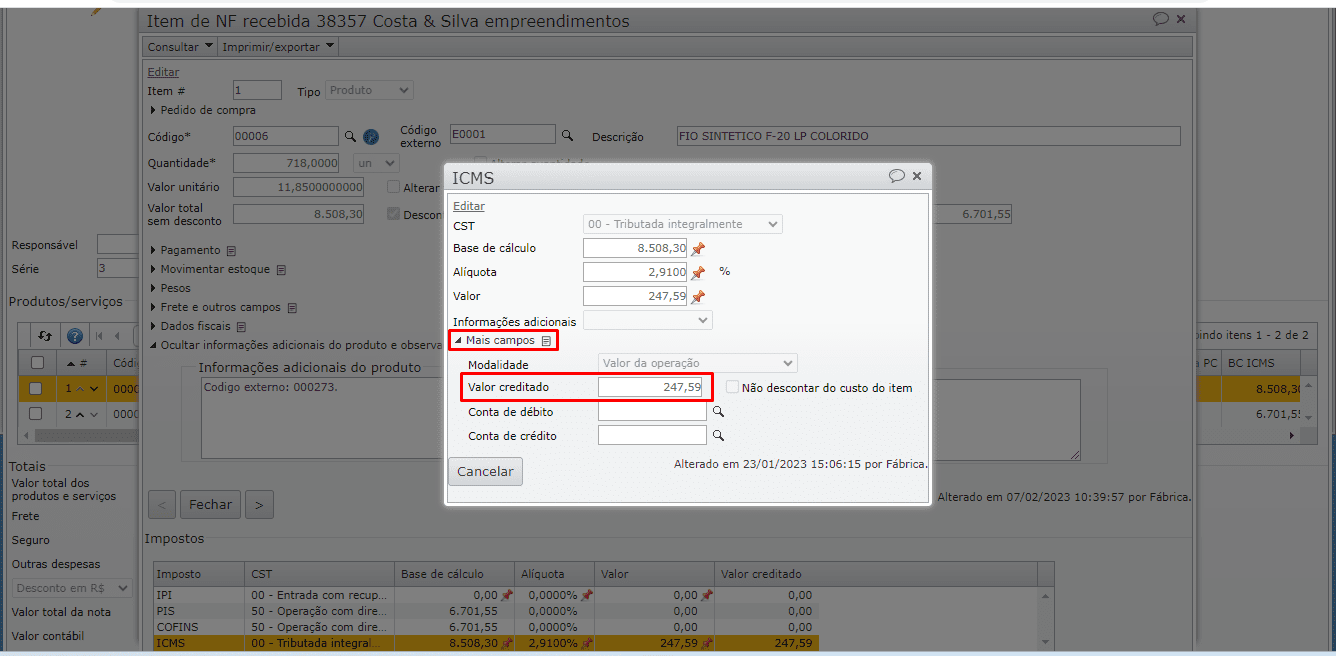Image resolution: width=1336 pixels, height=656 pixels.
Task: Open the Tipo Produto dropdown
Action: [x=369, y=91]
